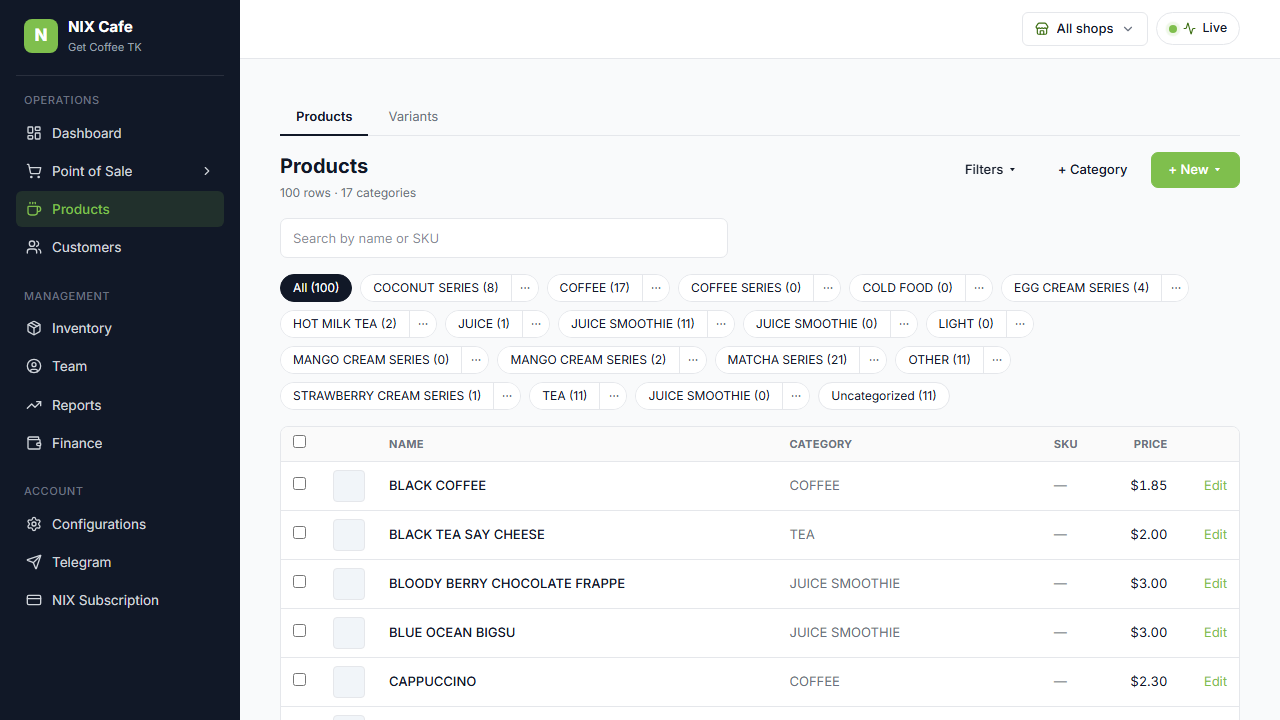This screenshot has height=720, width=1280.
Task: Open Dashboard from sidebar
Action: coord(120,133)
